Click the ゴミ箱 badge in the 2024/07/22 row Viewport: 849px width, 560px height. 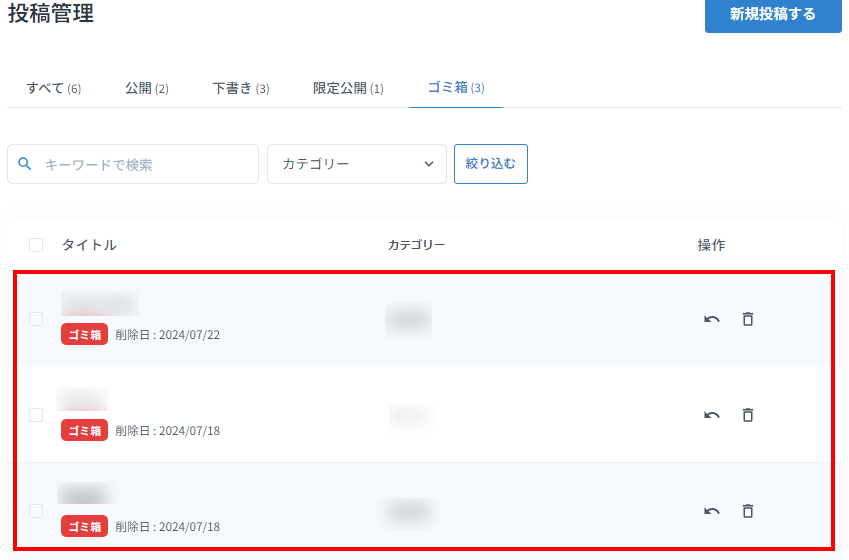(x=84, y=335)
